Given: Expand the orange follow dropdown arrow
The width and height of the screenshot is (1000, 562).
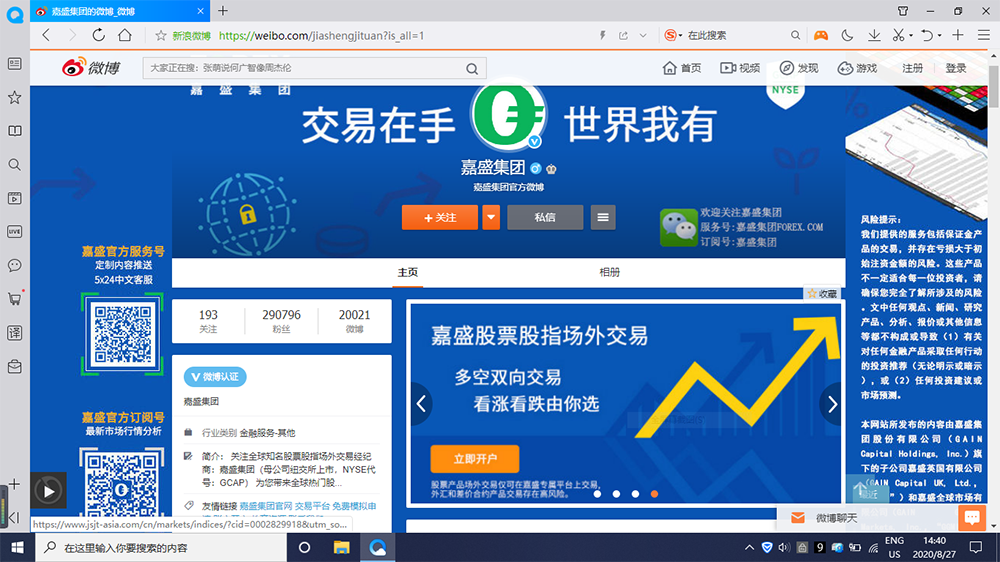Looking at the screenshot, I should (490, 218).
